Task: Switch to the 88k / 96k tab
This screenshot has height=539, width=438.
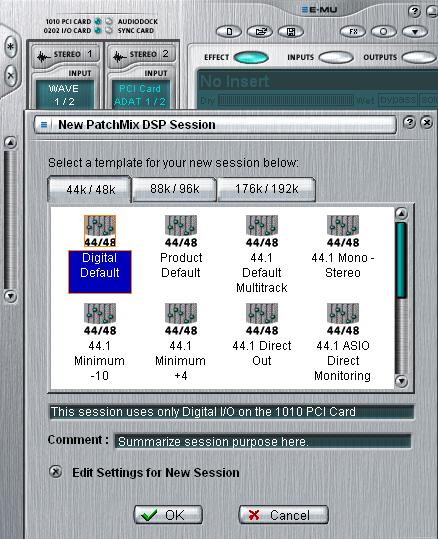Action: click(174, 189)
